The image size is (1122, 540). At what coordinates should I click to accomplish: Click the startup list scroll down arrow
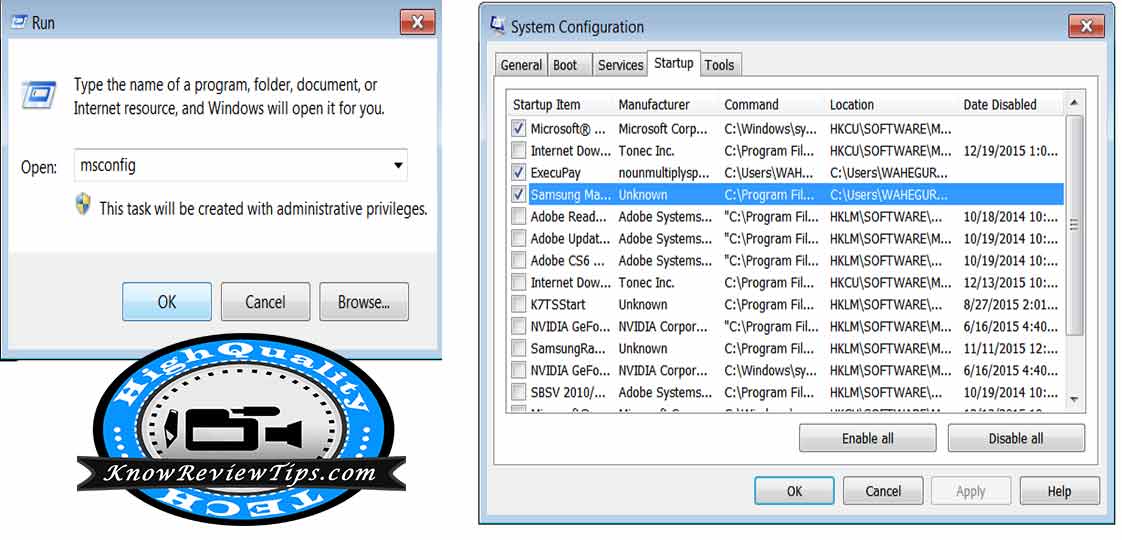(1074, 399)
